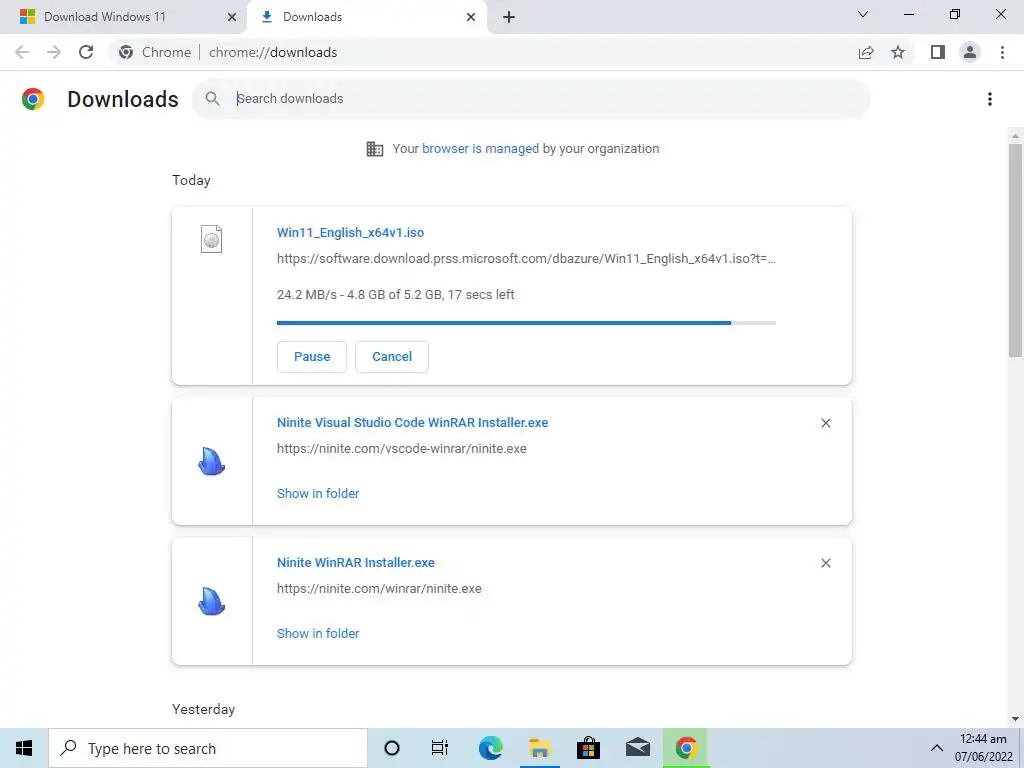The width and height of the screenshot is (1024, 768).
Task: Click the Chrome logo beside Downloads title
Action: click(x=33, y=99)
